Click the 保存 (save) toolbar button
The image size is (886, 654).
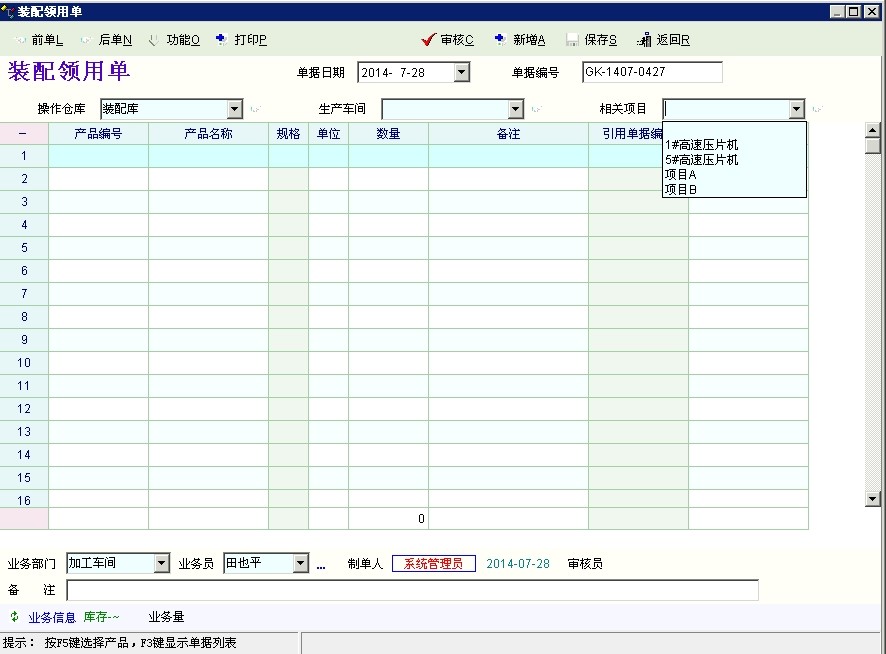click(592, 40)
